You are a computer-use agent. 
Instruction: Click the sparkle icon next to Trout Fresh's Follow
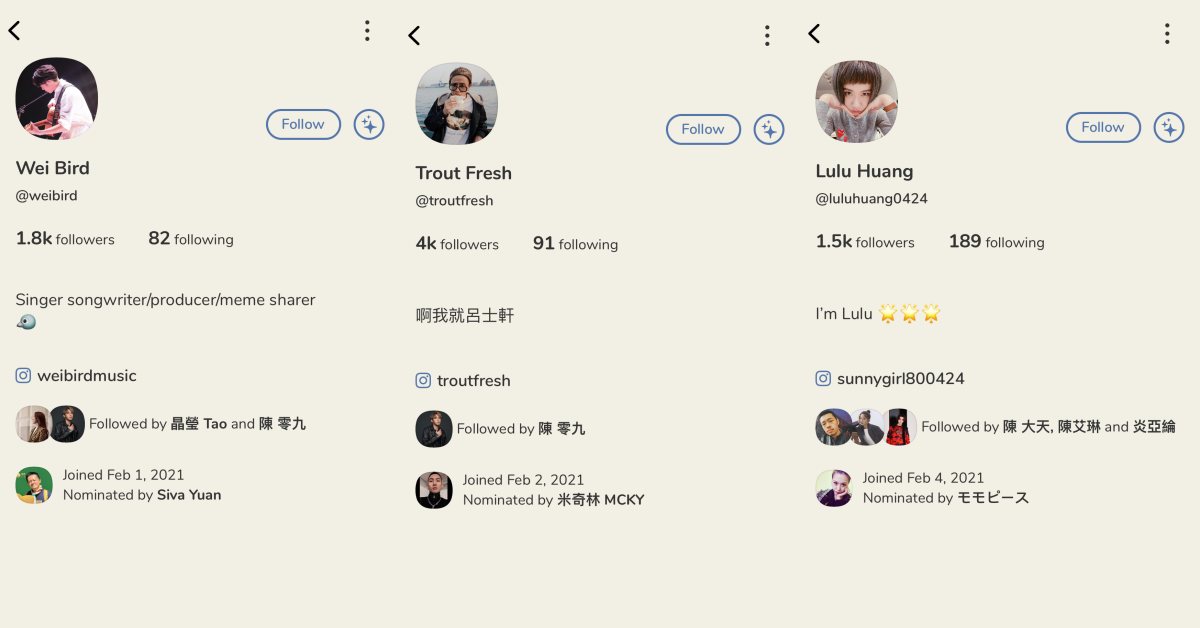point(769,130)
